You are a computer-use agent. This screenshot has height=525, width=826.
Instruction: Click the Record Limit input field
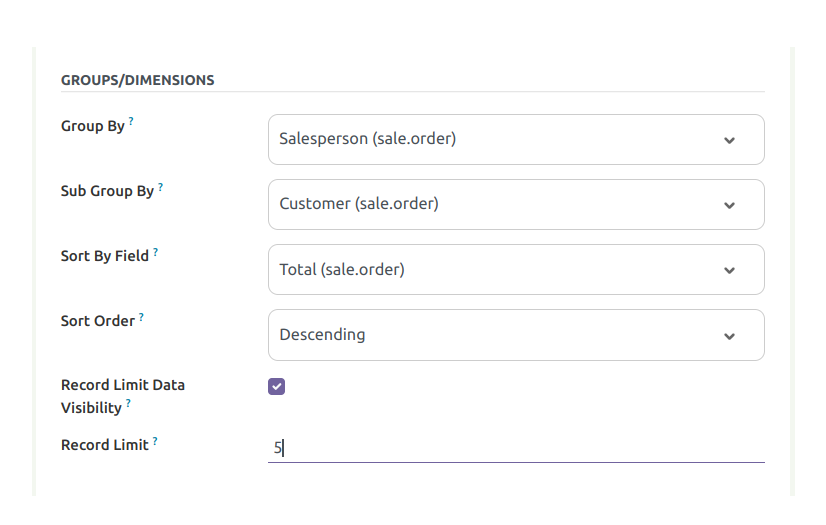click(x=516, y=448)
